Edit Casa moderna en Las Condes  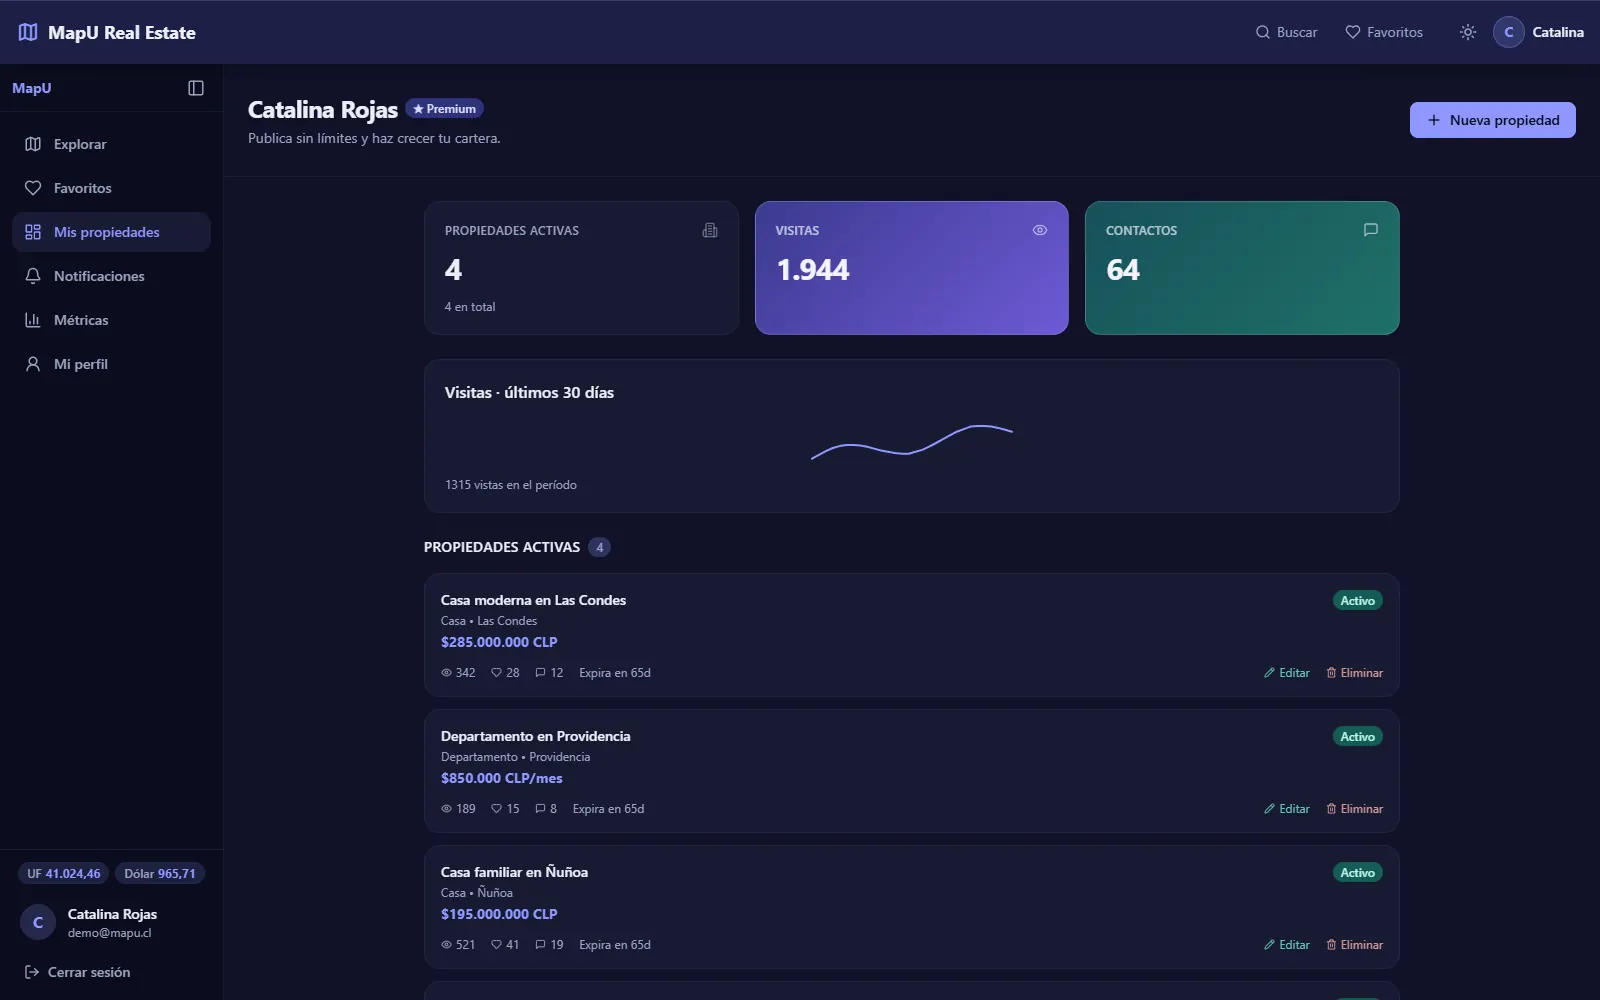point(1287,673)
